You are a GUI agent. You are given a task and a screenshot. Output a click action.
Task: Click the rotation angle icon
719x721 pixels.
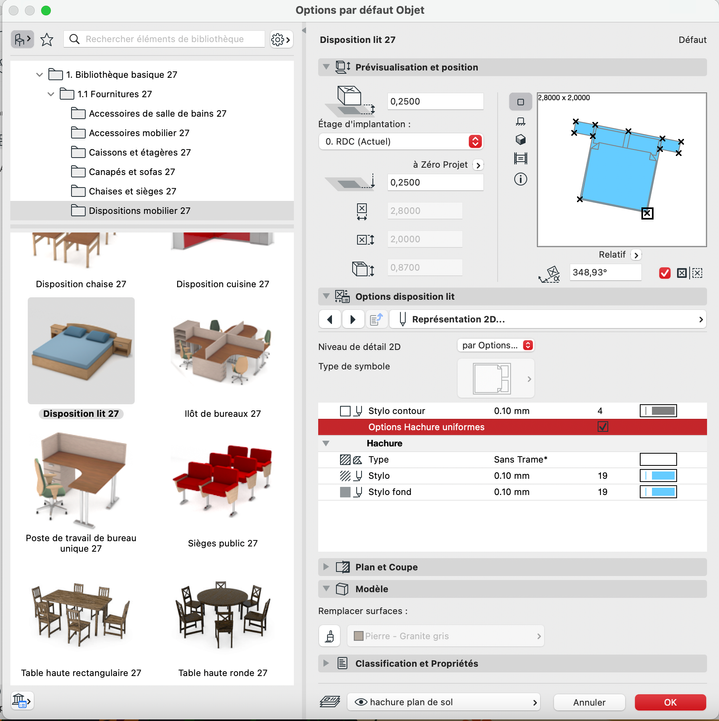[549, 274]
